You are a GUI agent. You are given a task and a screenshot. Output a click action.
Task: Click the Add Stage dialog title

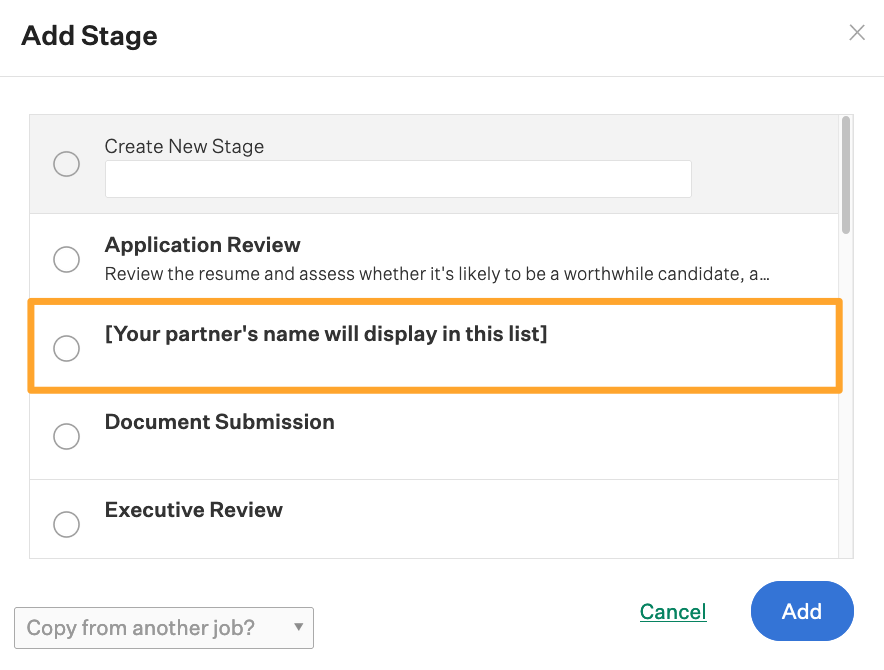[88, 35]
